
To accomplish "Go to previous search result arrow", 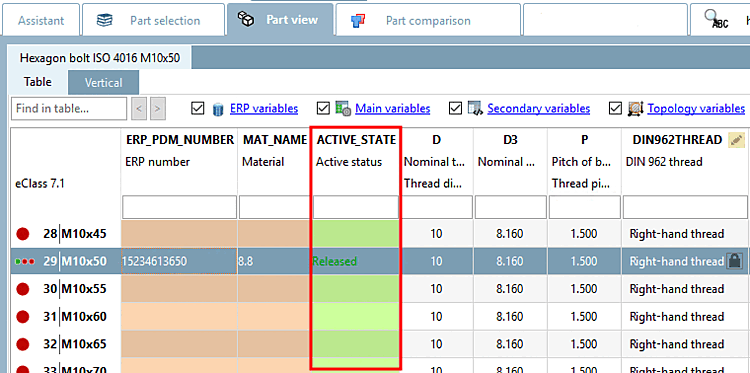I will (139, 109).
